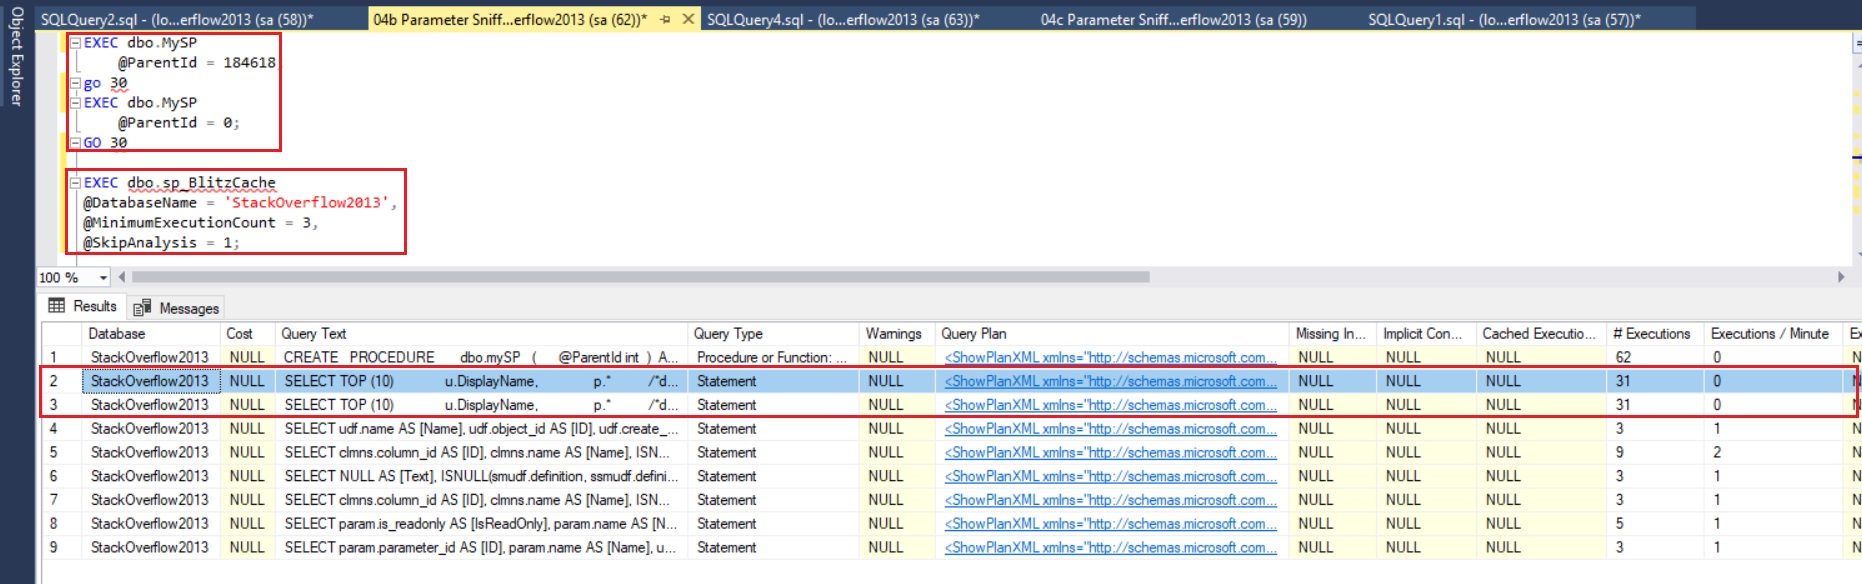1862x584 pixels.
Task: Select row header number 1 in results
Action: (61, 357)
